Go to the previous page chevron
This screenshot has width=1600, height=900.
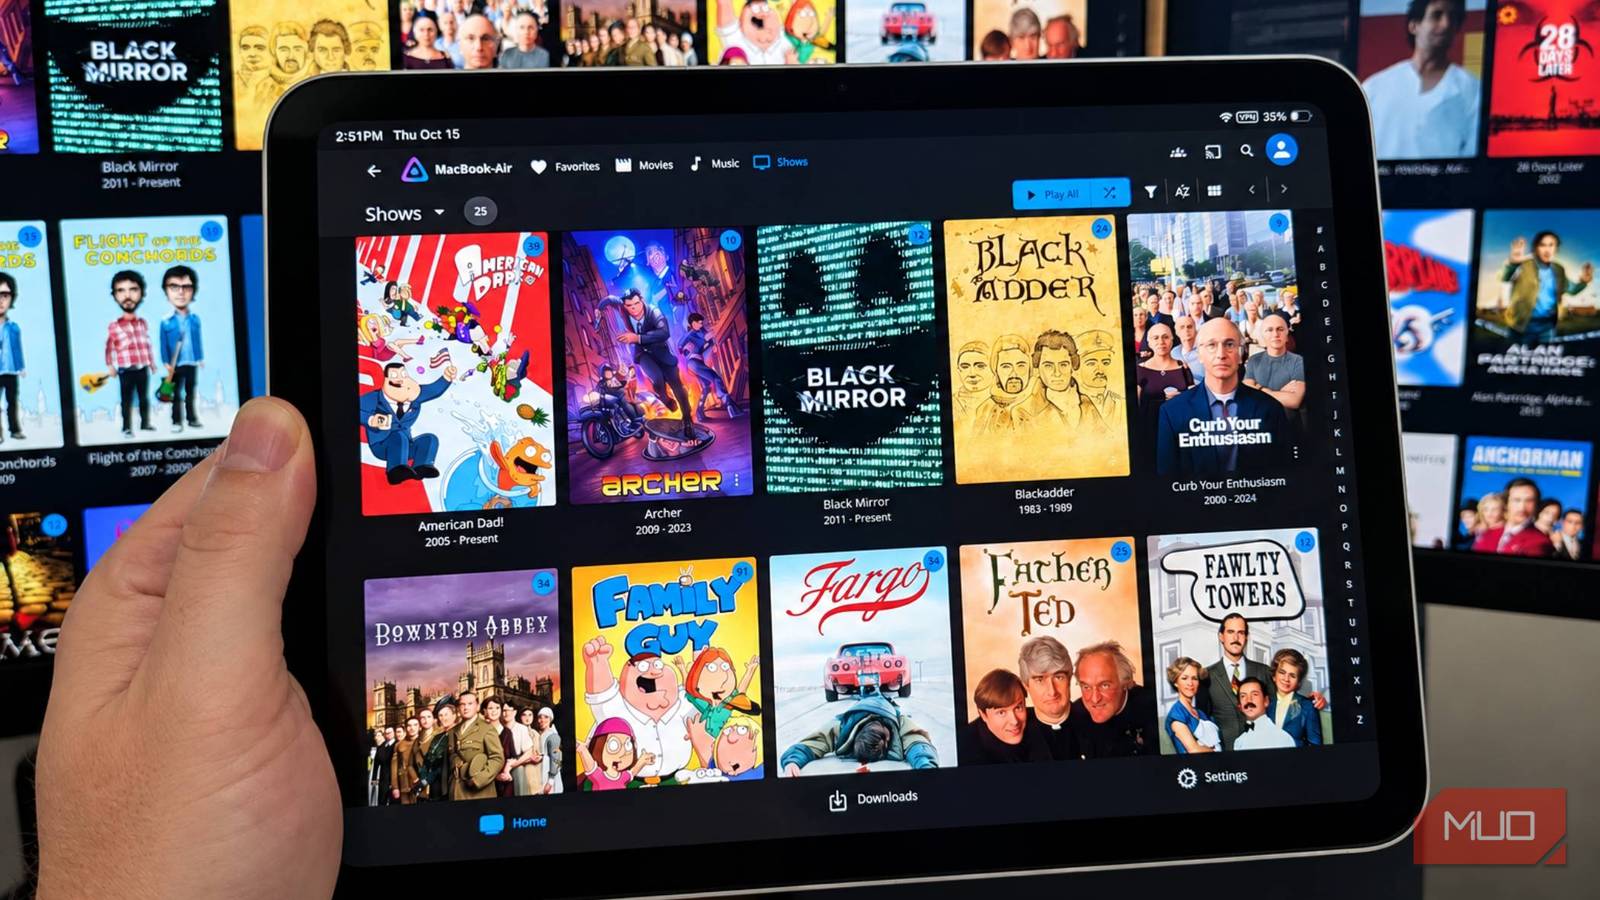1251,189
